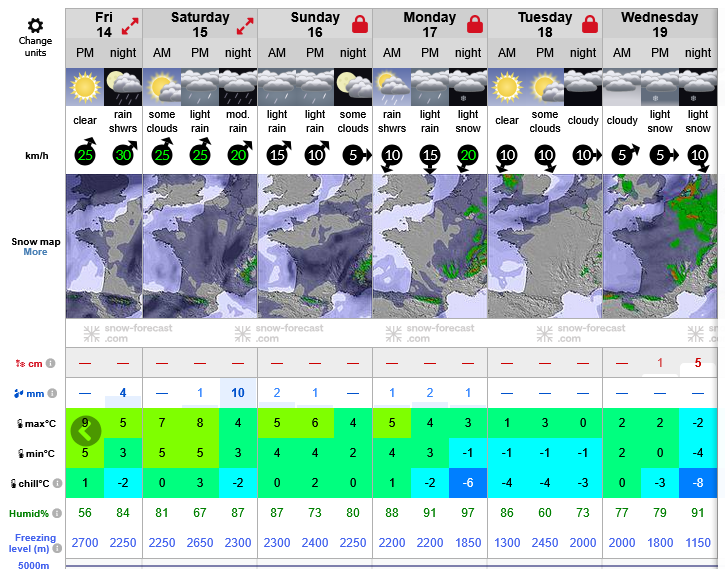Open the Saturday 15 snow map thumbnail
The height and width of the screenshot is (569, 725).
pyautogui.click(x=200, y=246)
